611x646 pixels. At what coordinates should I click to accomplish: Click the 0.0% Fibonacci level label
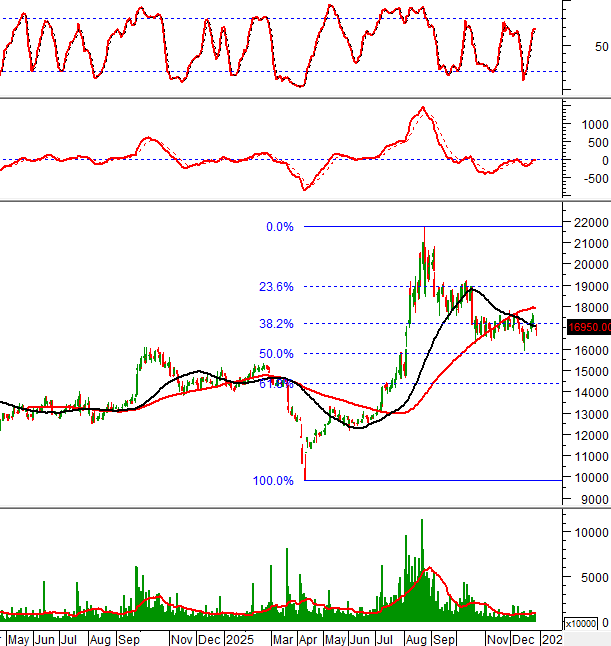279,227
